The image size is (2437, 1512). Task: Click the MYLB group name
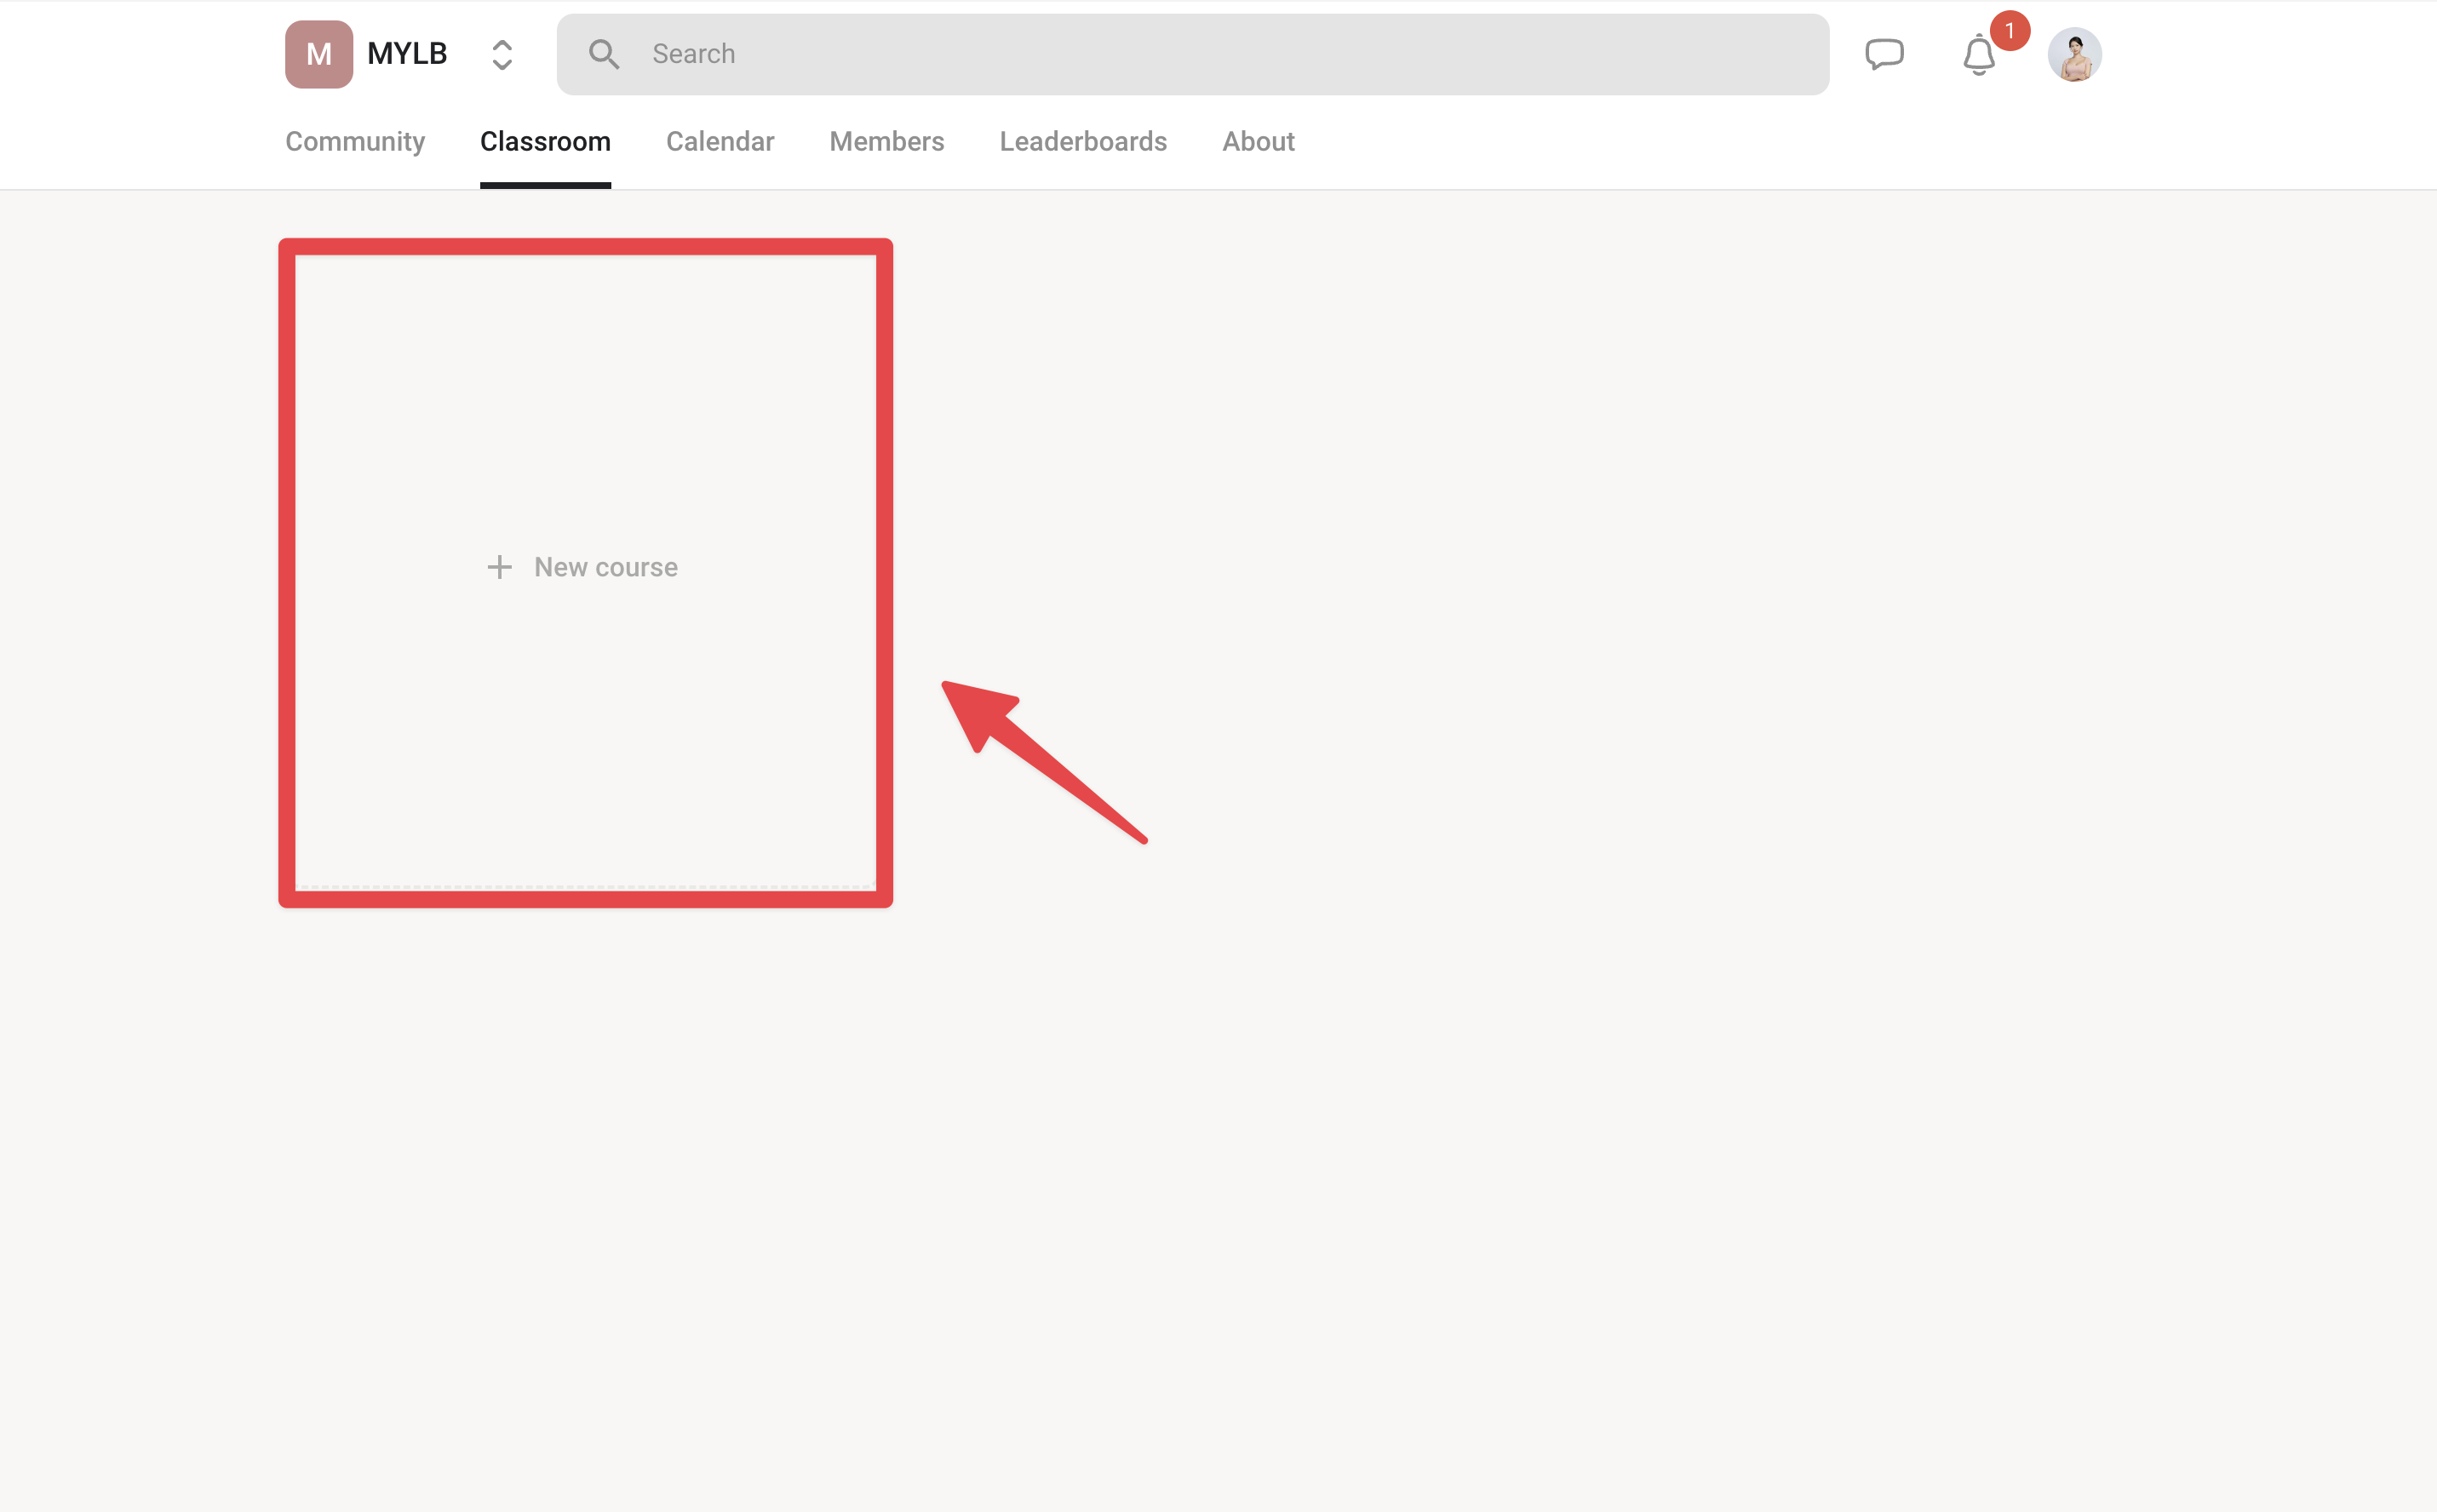point(407,54)
